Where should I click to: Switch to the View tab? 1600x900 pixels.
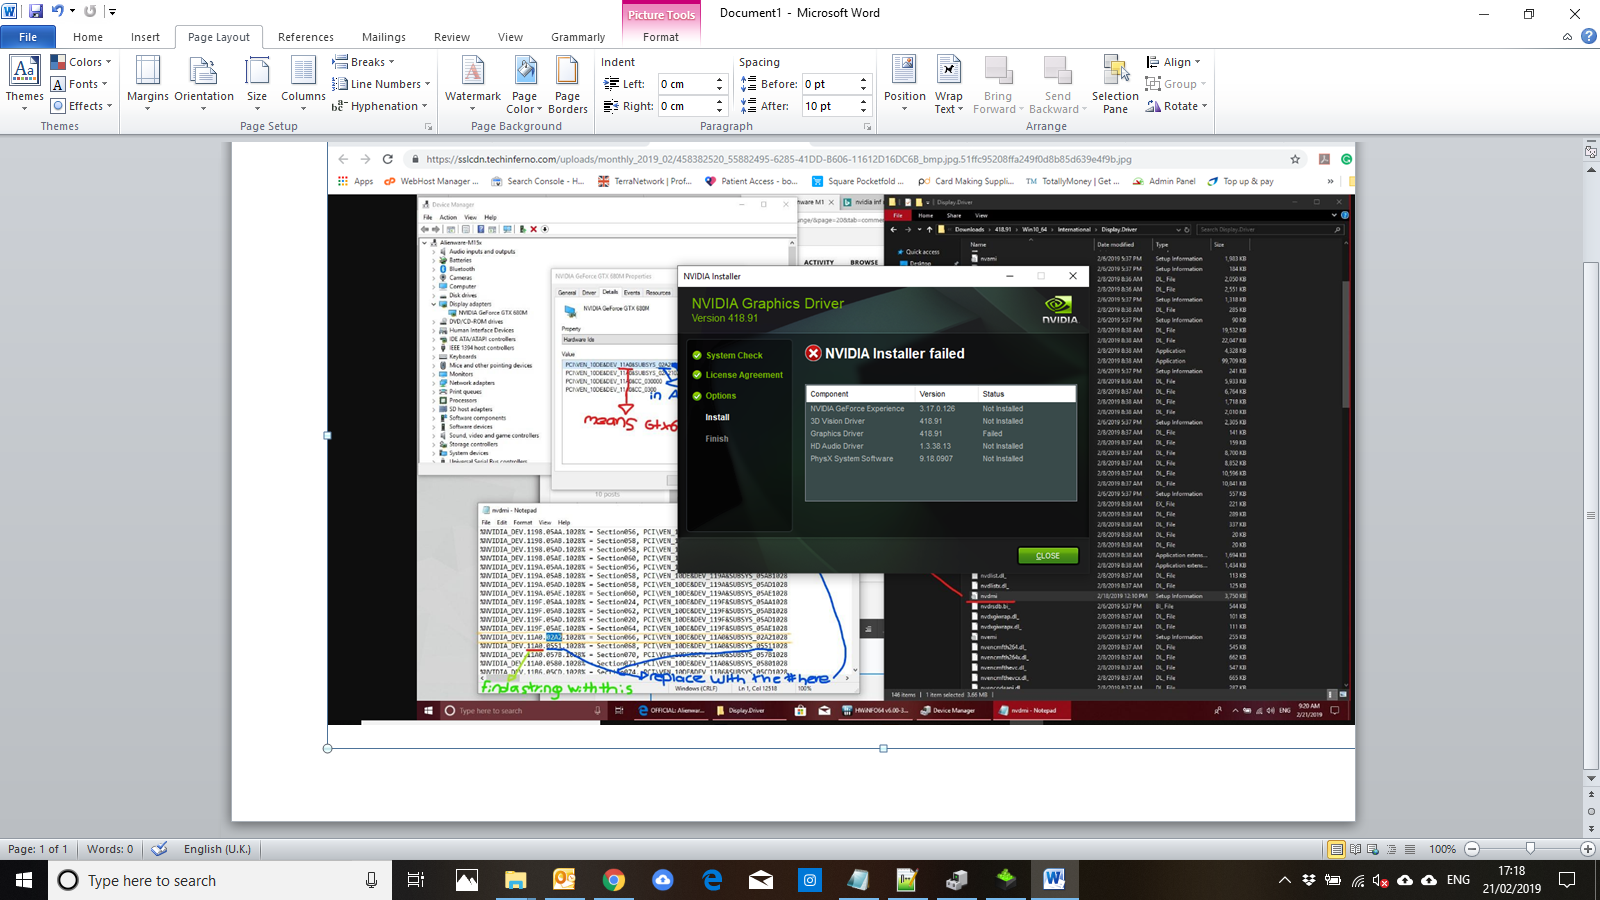point(510,37)
